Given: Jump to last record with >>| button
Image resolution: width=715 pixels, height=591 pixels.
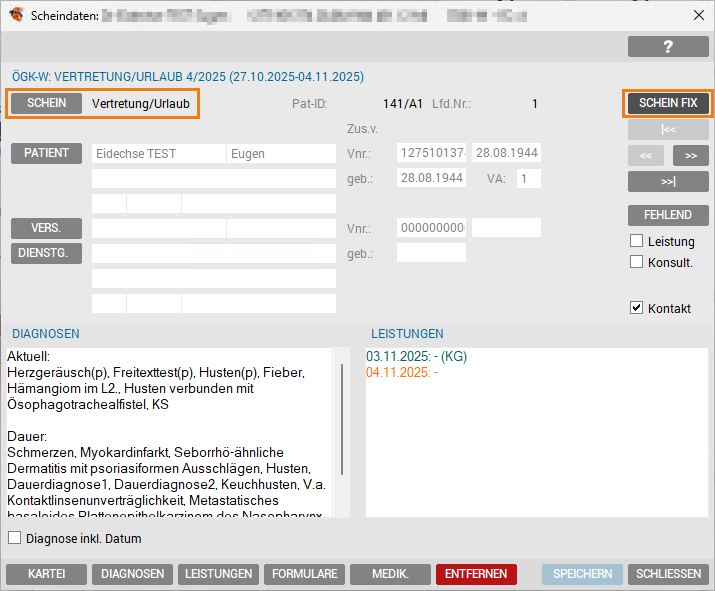Looking at the screenshot, I should pyautogui.click(x=668, y=181).
